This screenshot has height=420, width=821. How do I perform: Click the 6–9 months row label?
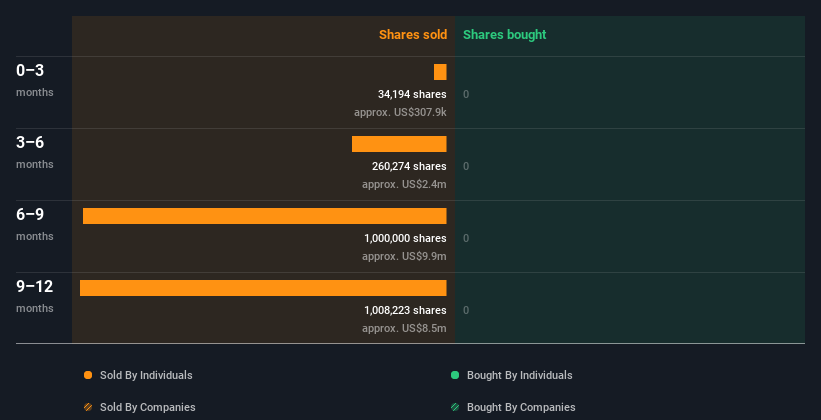35,224
